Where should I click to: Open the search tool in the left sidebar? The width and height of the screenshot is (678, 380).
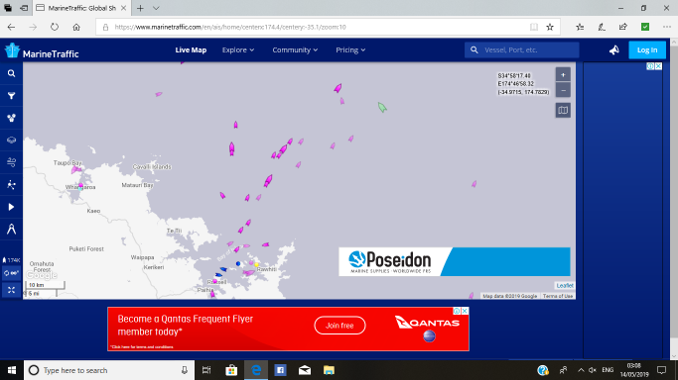[x=11, y=73]
